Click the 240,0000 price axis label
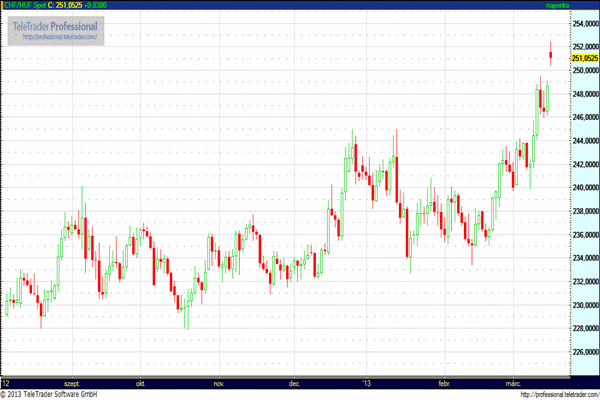600x400 pixels. click(584, 188)
